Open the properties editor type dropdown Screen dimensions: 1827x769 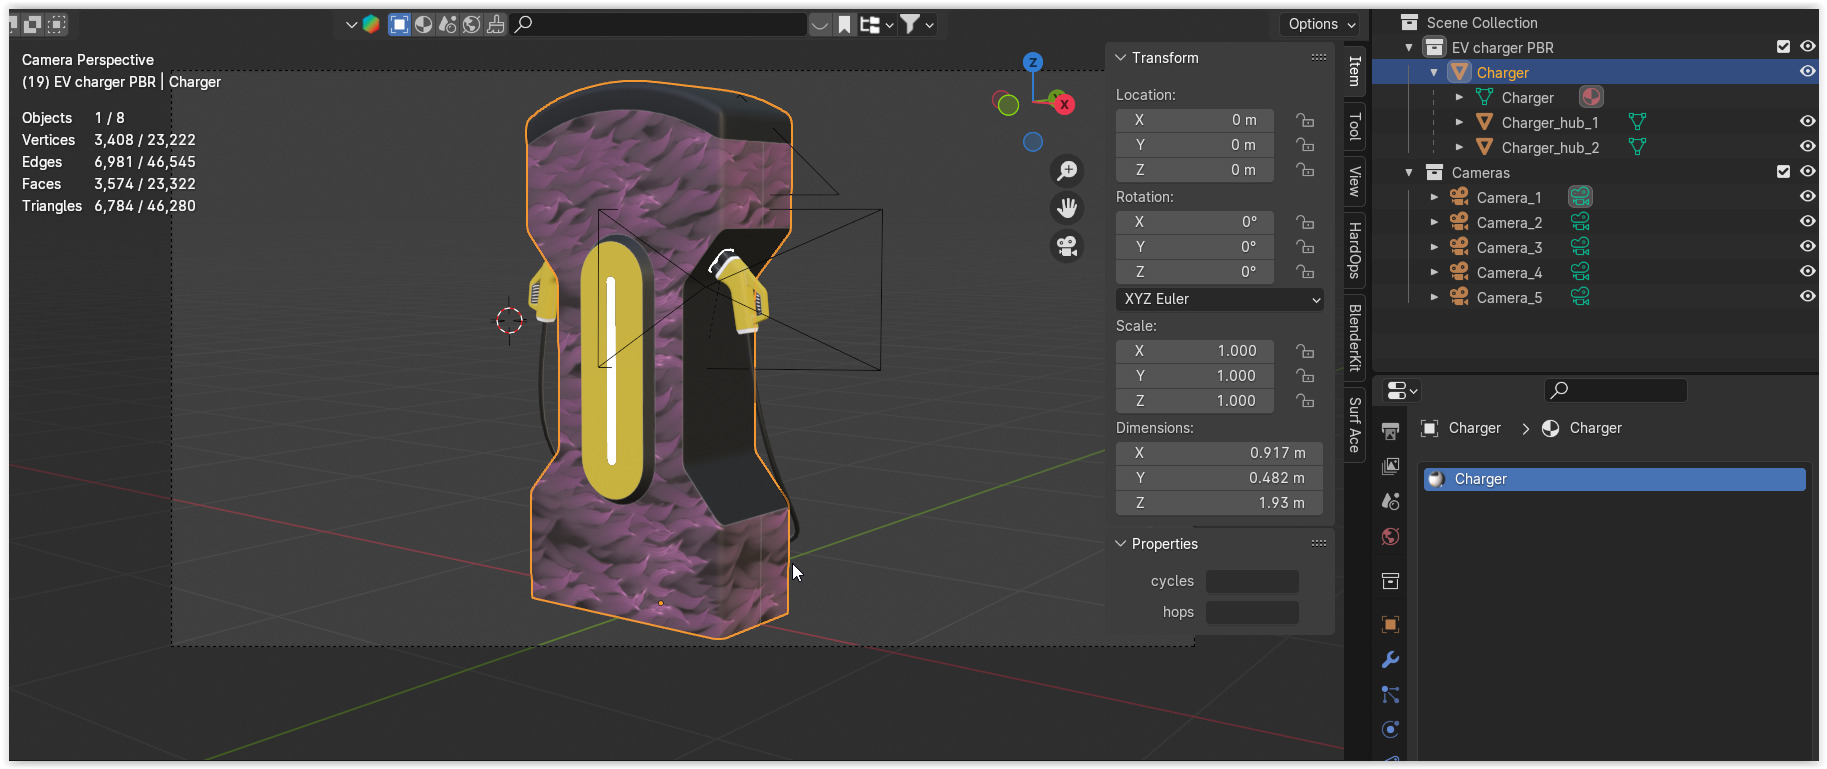[x=1402, y=390]
